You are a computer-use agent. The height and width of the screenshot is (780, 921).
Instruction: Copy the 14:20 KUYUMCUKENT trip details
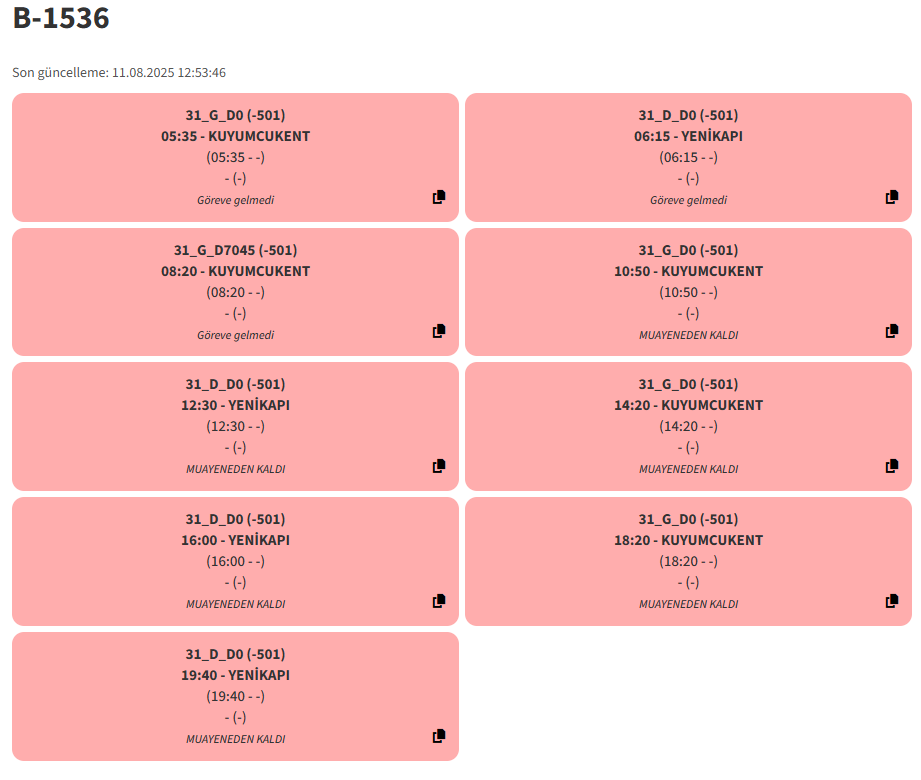[x=892, y=466]
